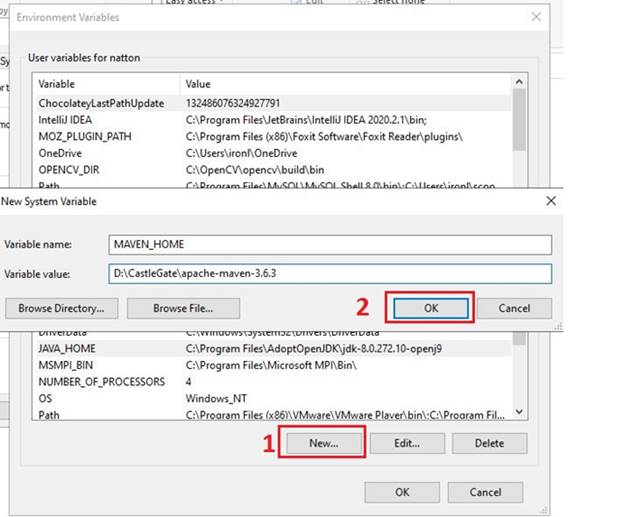Image resolution: width=624 pixels, height=517 pixels.
Task: Click the C:\Users\ironl\OneDrive value cell
Action: (241, 153)
